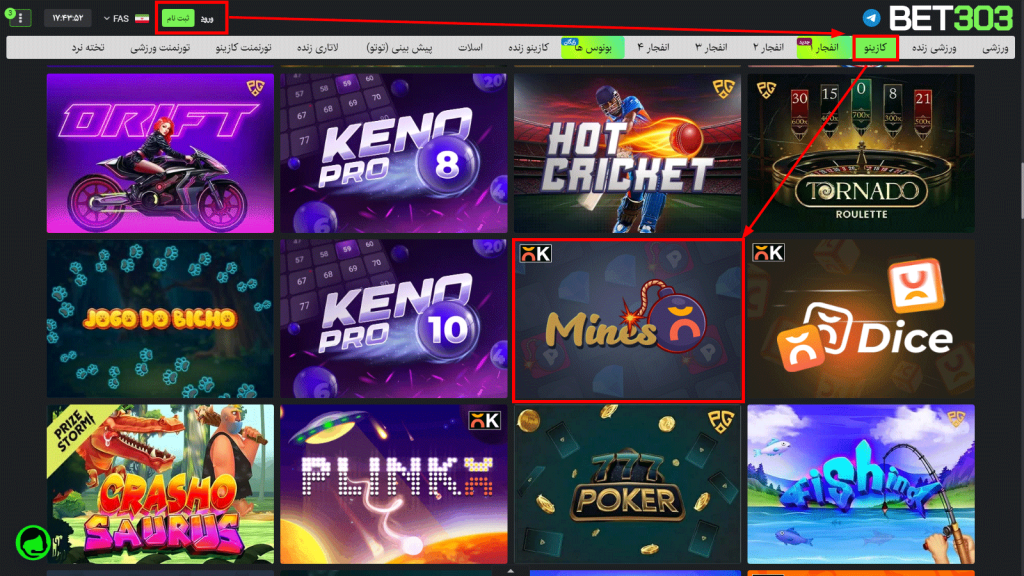The width and height of the screenshot is (1024, 576).
Task: Open the Tornado Roulette game tile
Action: (860, 152)
